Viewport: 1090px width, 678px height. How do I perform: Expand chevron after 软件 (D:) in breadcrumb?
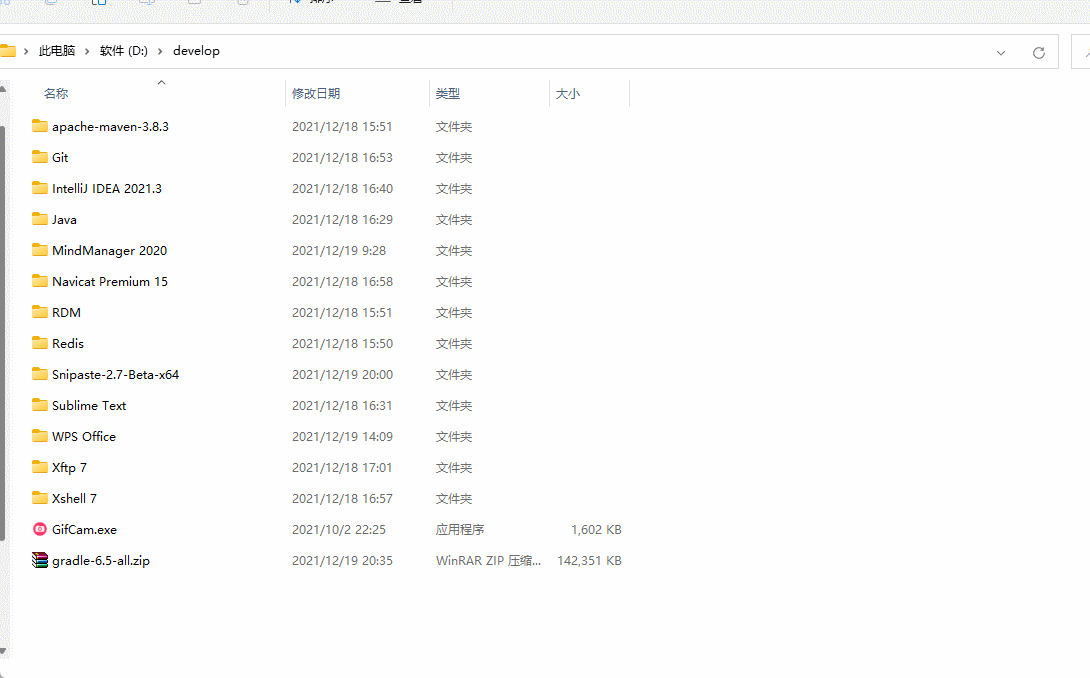[160, 51]
